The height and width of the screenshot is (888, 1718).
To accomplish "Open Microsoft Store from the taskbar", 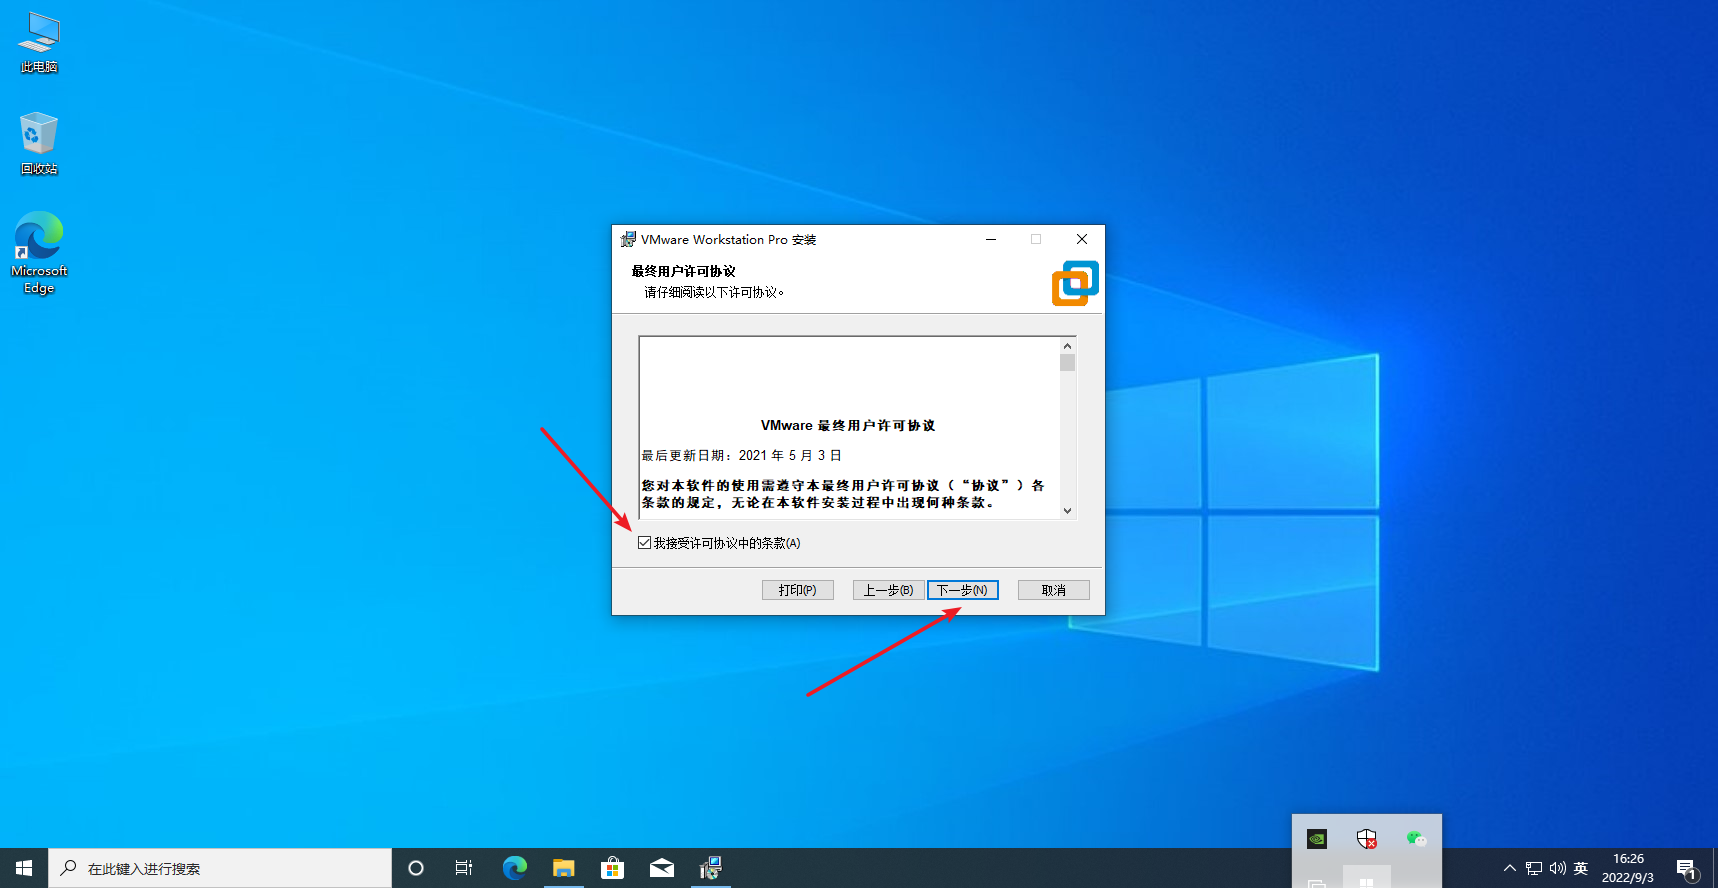I will tap(612, 868).
